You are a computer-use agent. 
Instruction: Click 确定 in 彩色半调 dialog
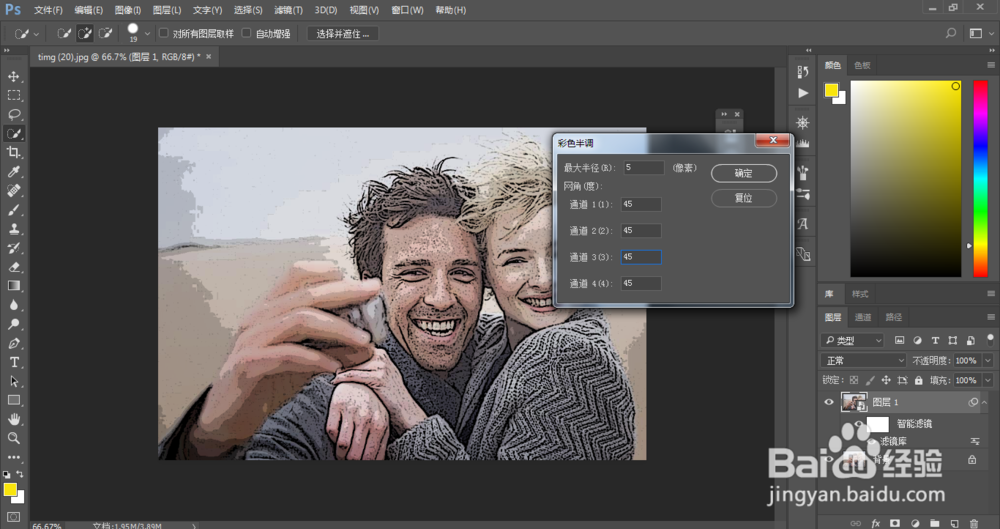(744, 173)
